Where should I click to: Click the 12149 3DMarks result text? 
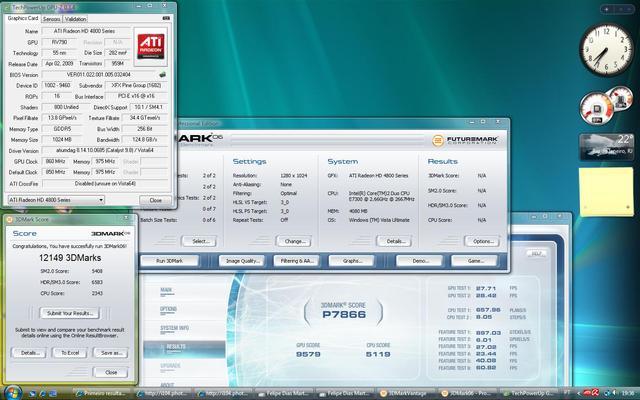pos(70,258)
